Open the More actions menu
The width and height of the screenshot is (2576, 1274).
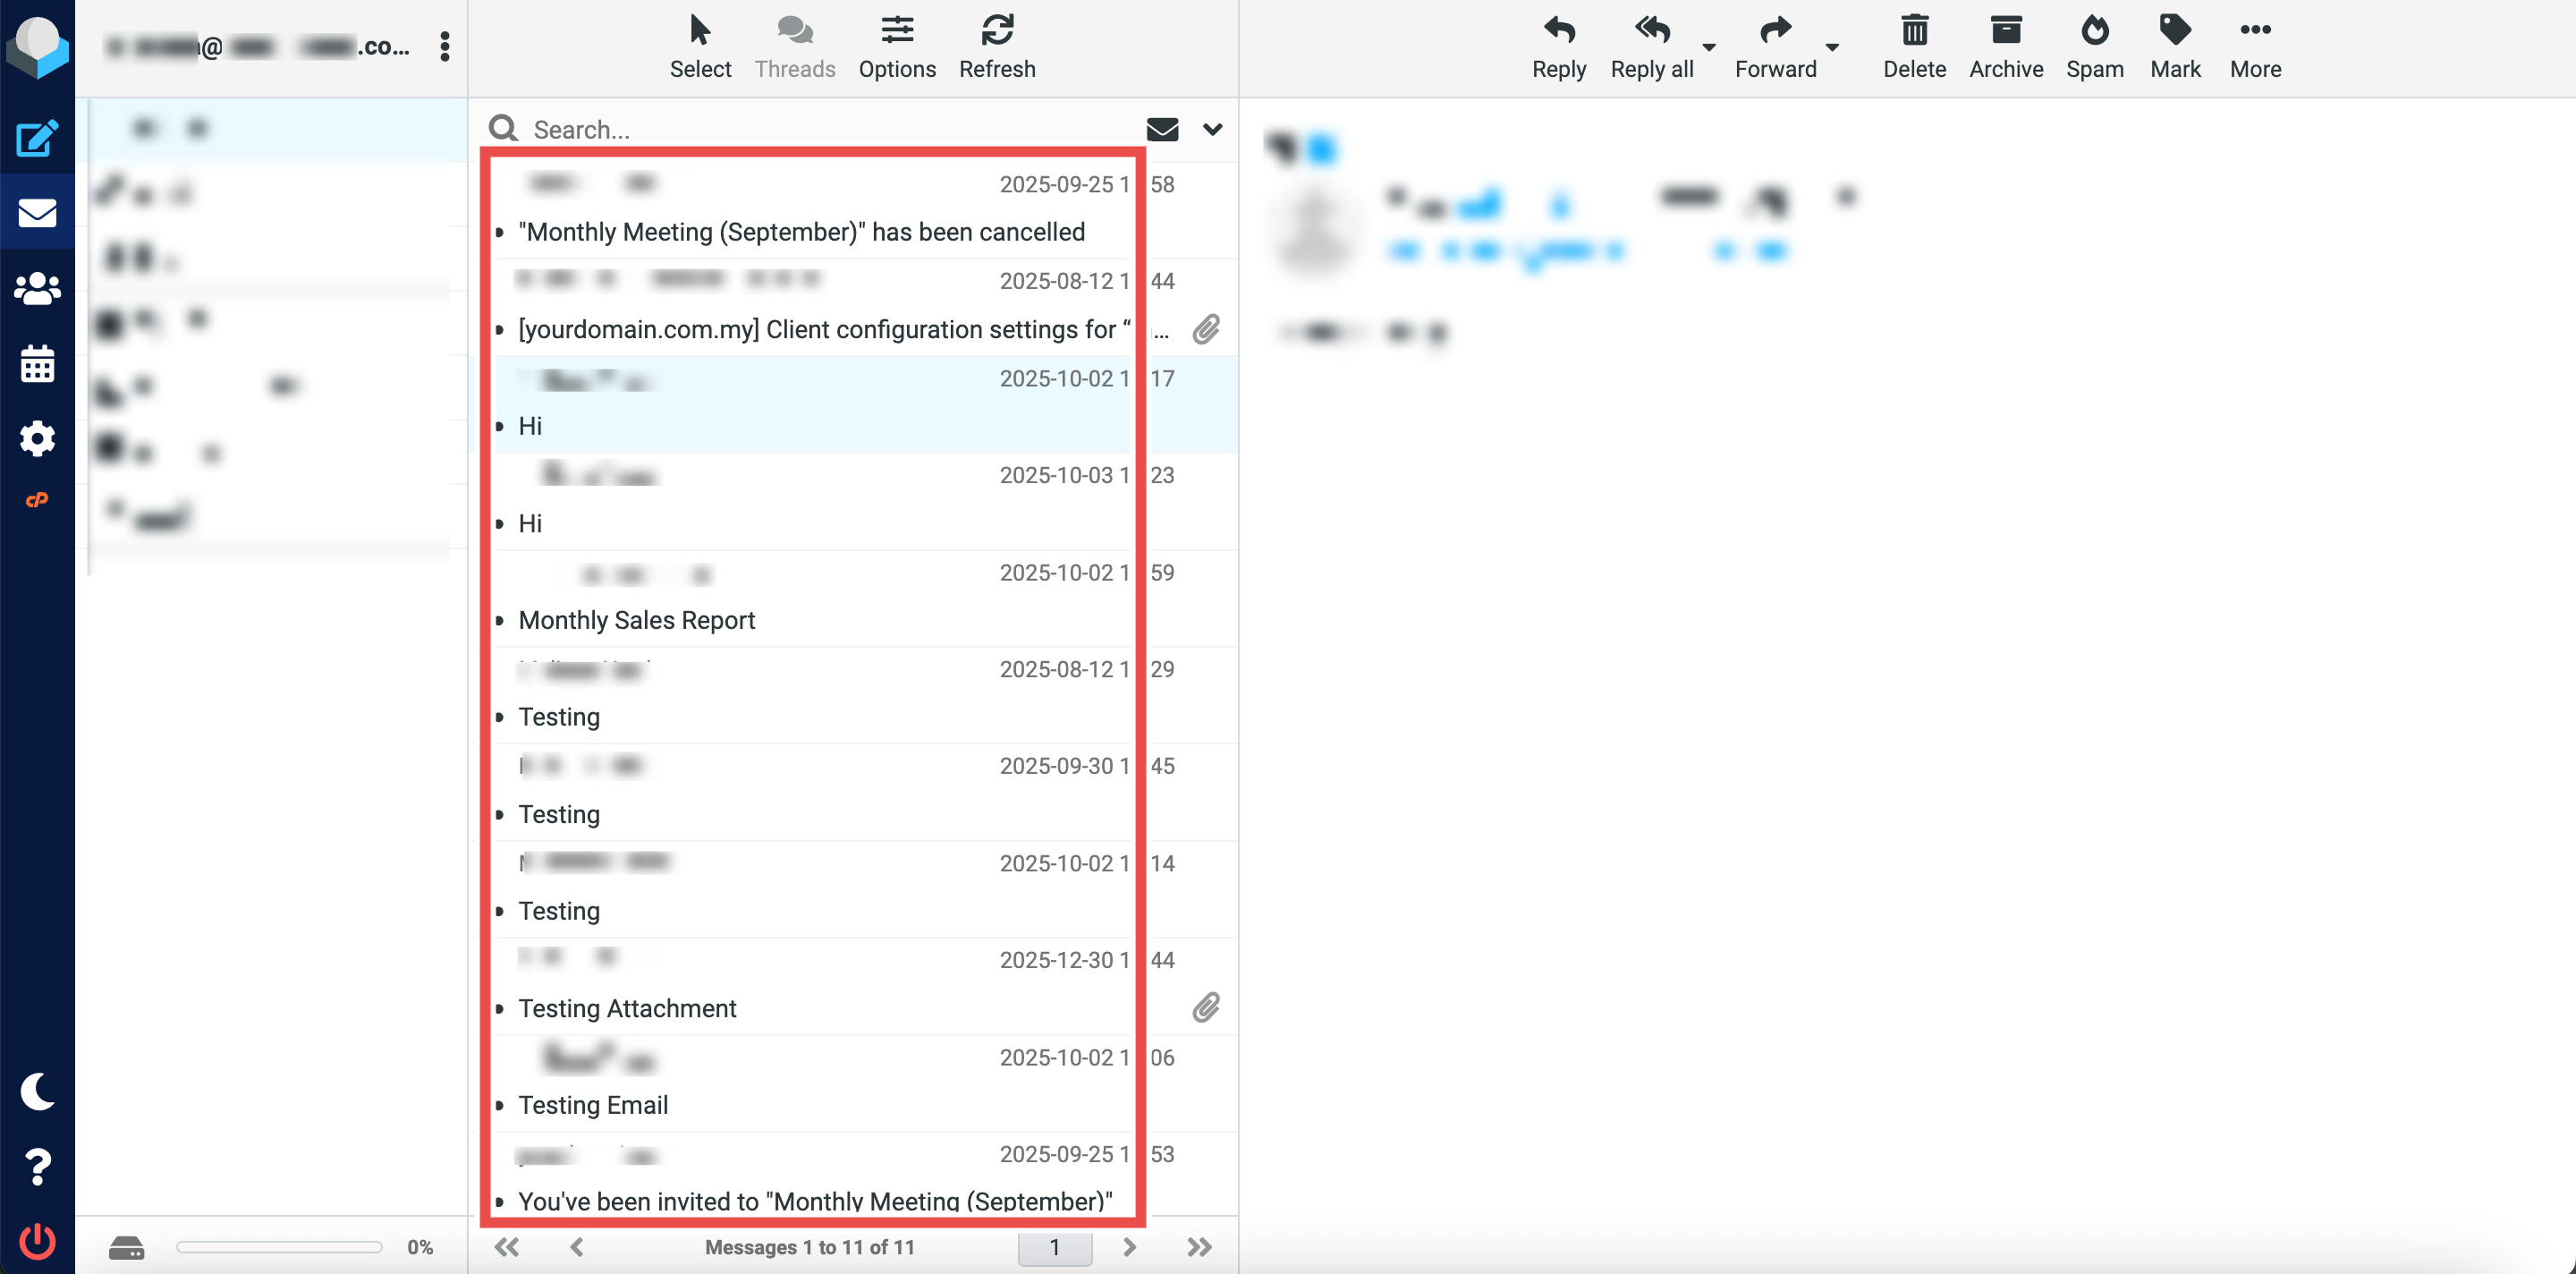[2254, 45]
